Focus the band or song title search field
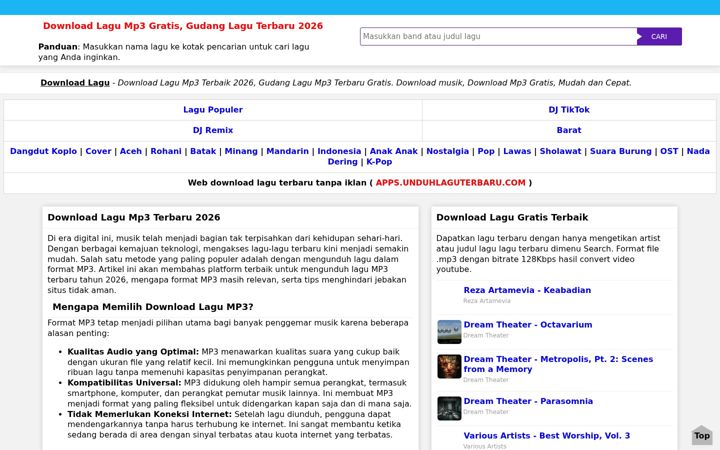This screenshot has width=720, height=450. 499,36
